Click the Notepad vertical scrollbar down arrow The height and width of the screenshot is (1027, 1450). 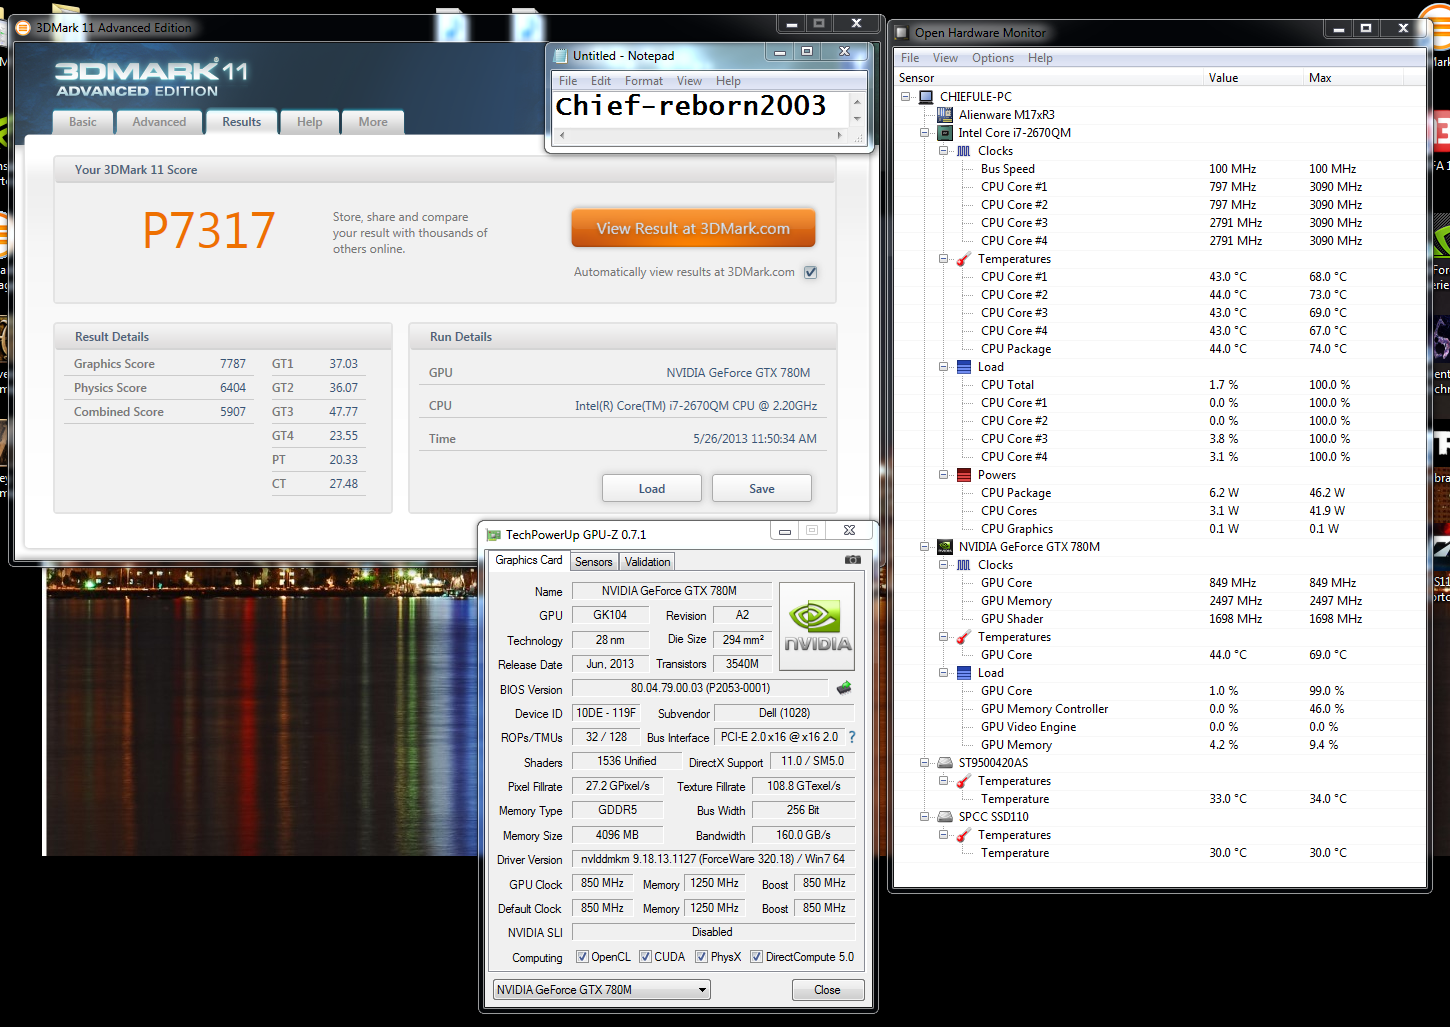point(856,119)
